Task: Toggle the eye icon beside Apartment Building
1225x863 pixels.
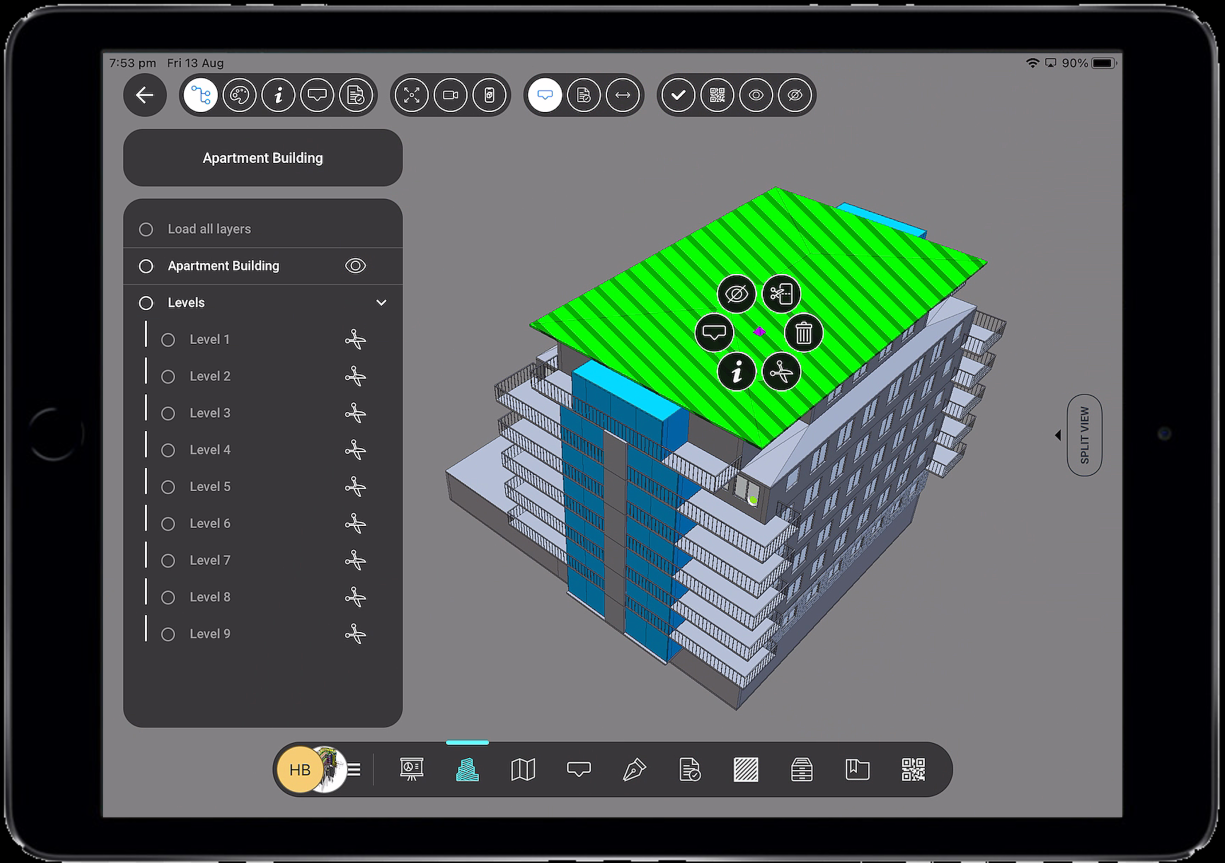Action: 355,266
